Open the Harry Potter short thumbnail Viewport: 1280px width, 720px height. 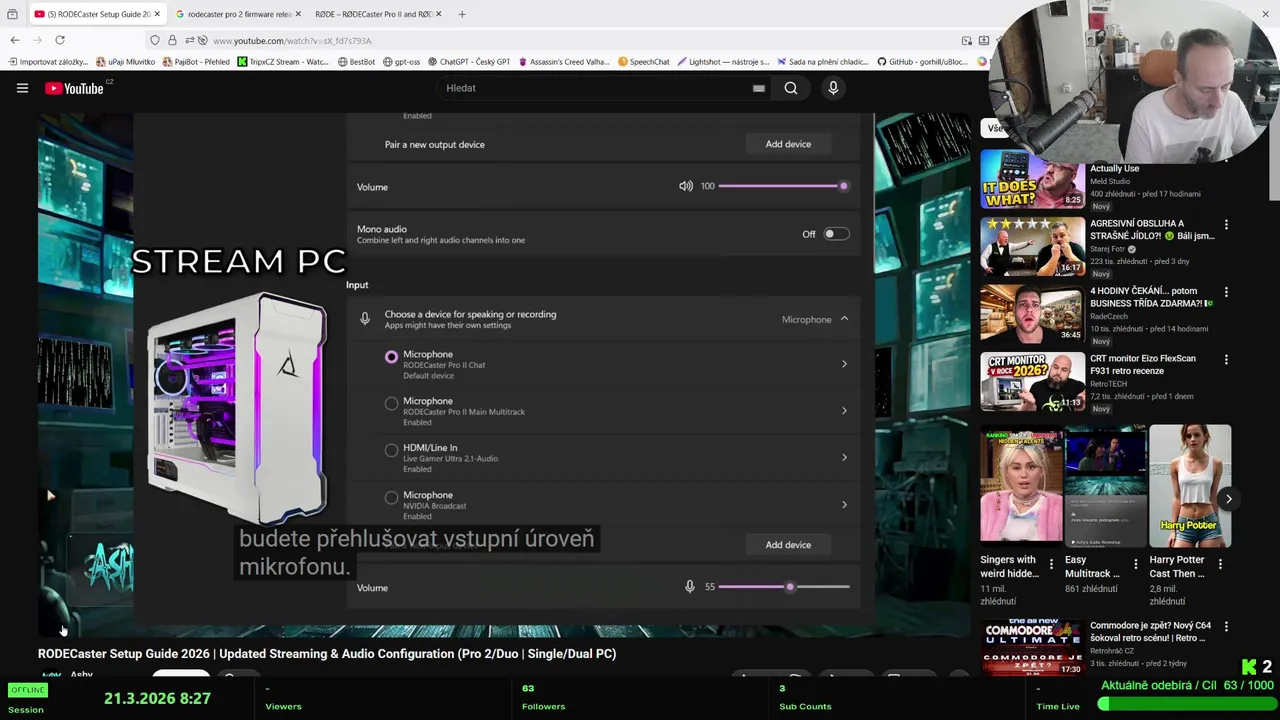tap(1190, 486)
